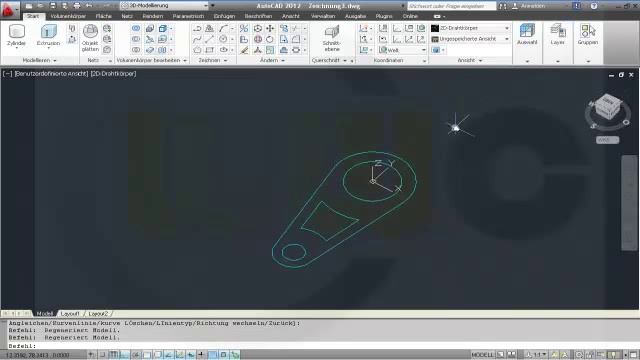Pick the arc drawing tool

click(223, 29)
